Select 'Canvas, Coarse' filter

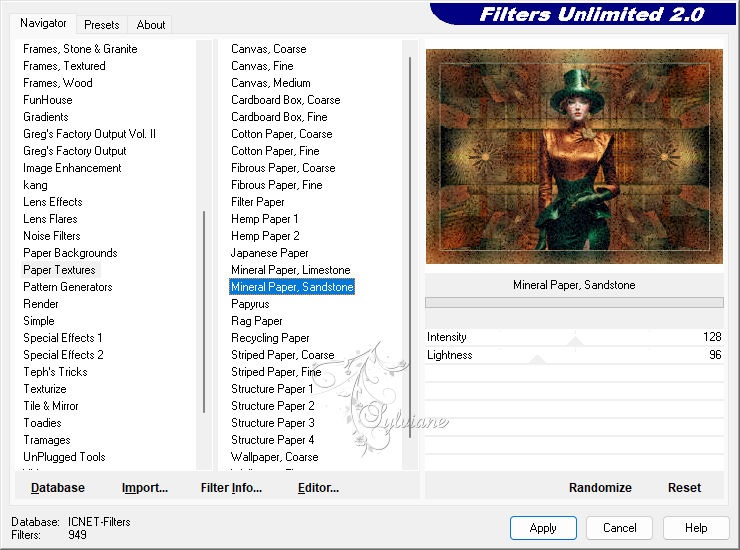(x=269, y=49)
